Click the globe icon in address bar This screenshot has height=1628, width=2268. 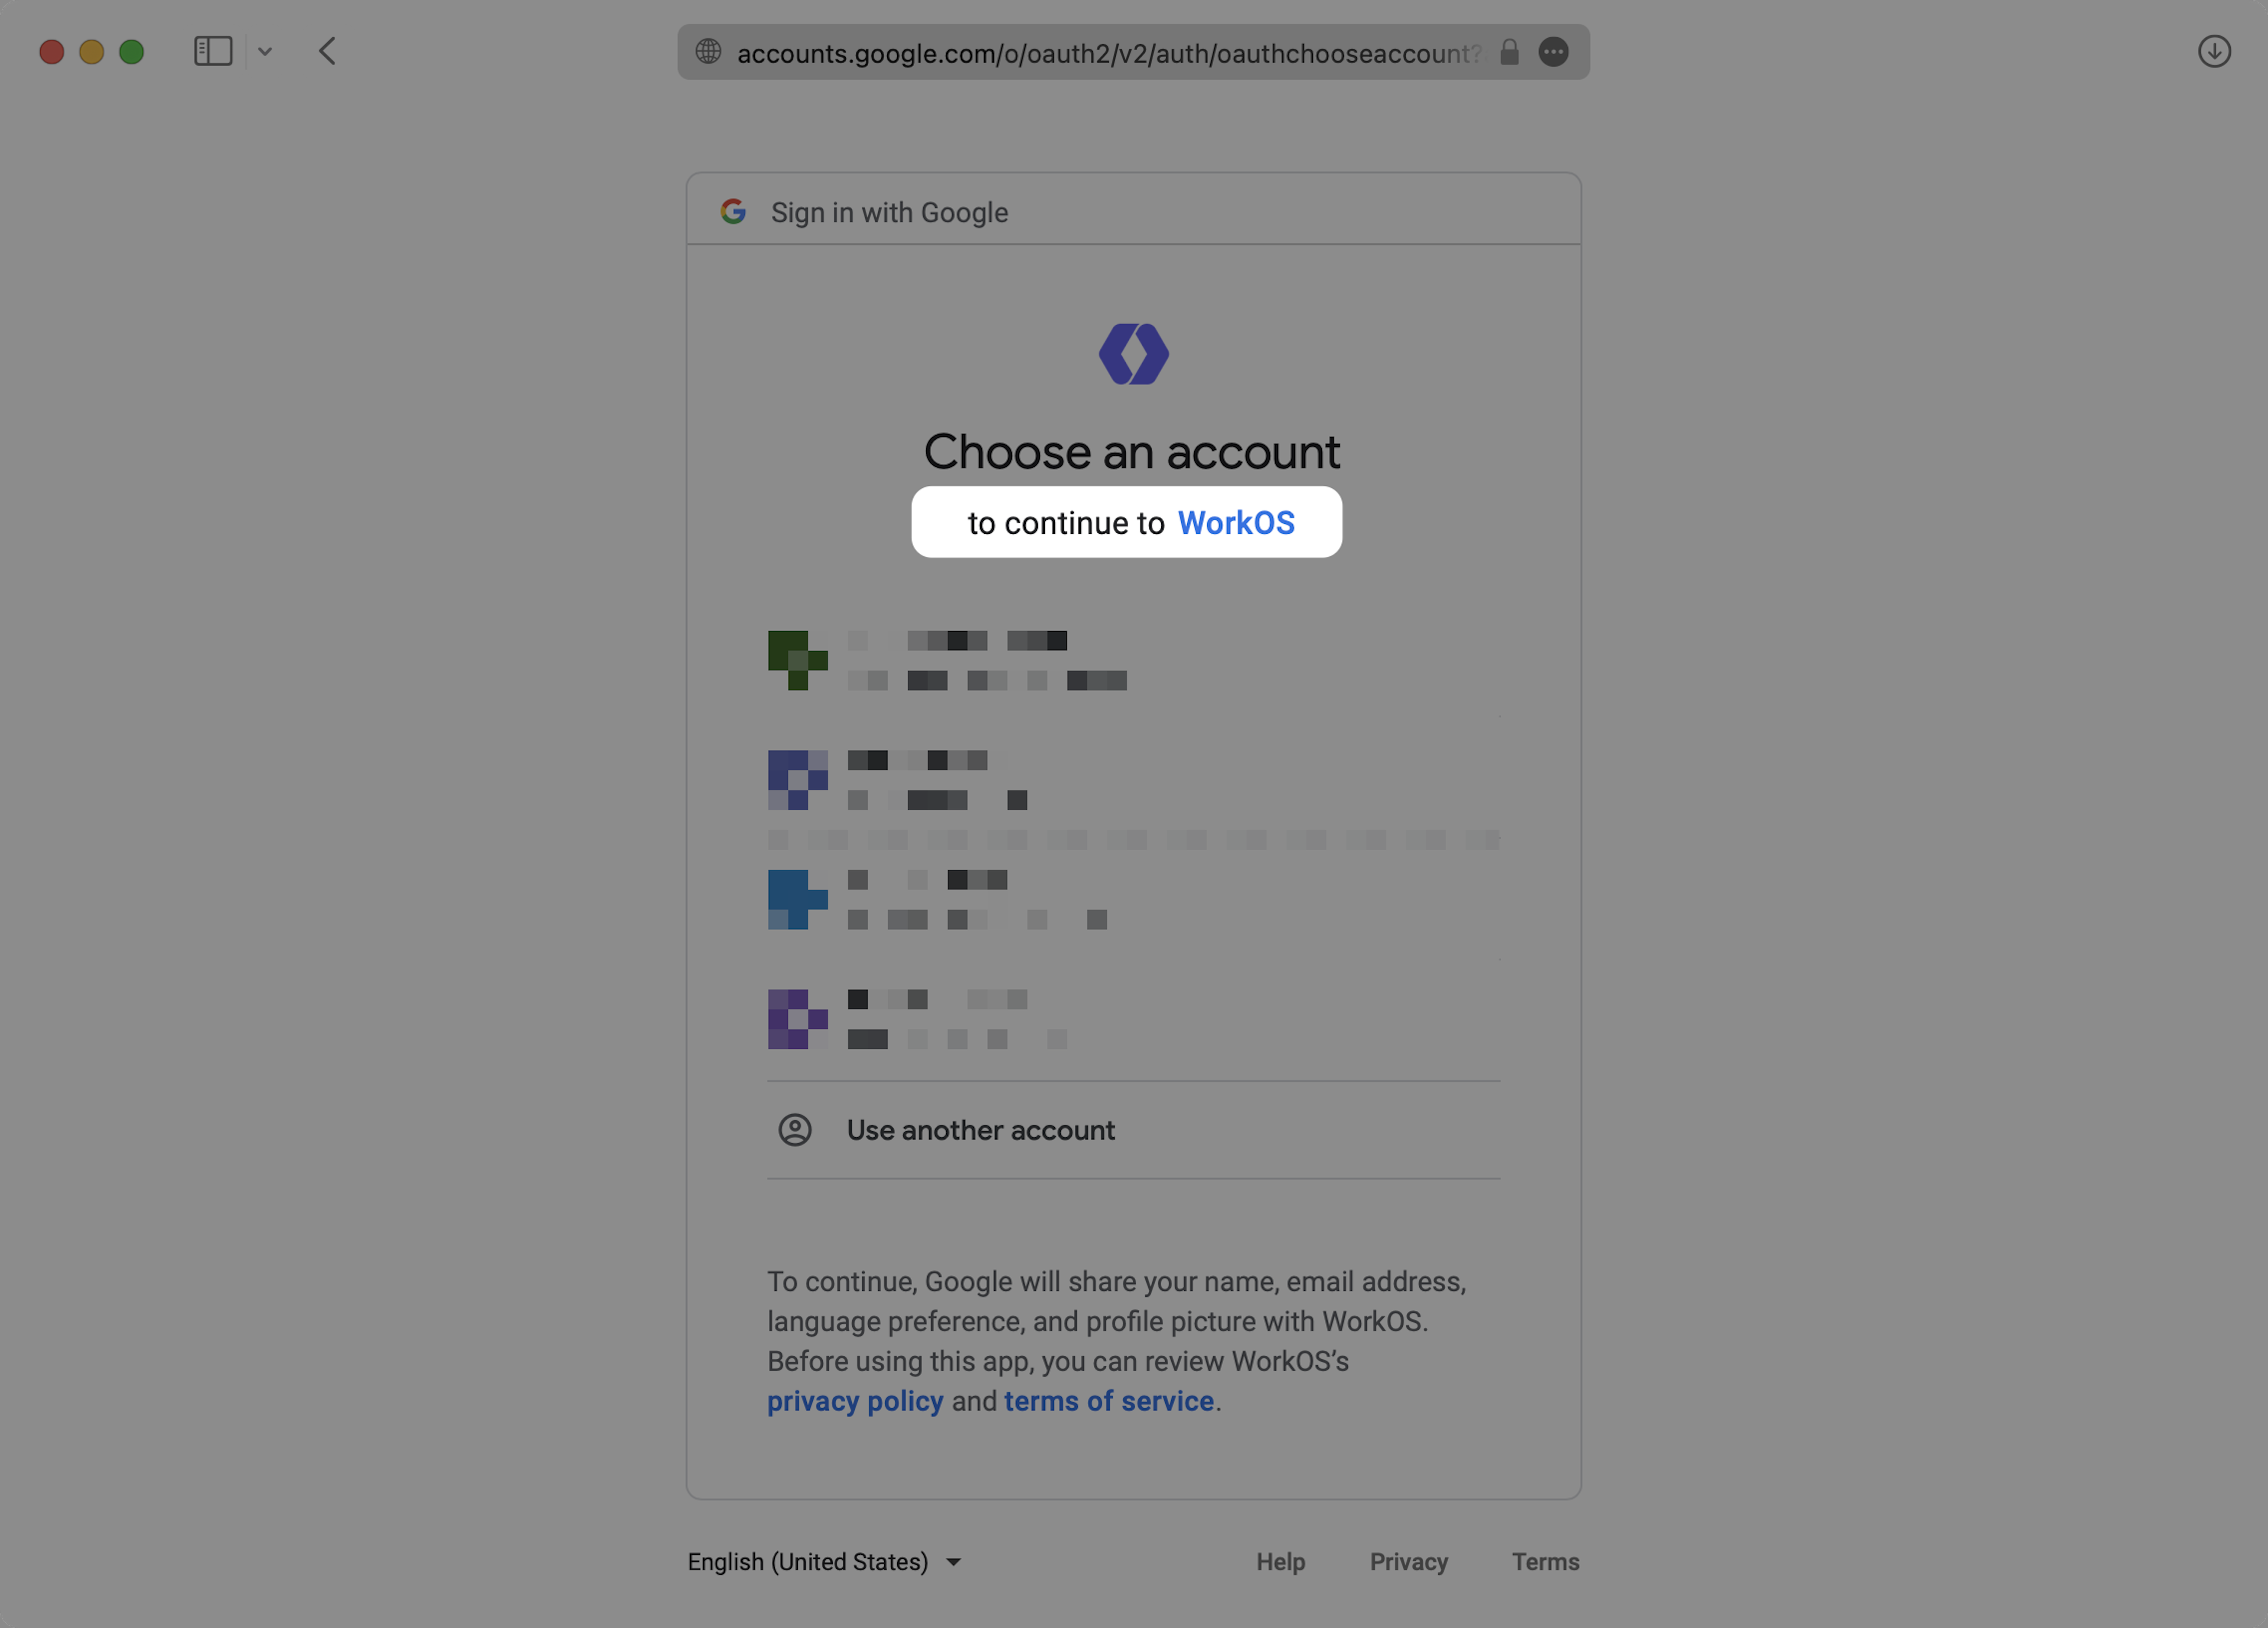coord(708,52)
